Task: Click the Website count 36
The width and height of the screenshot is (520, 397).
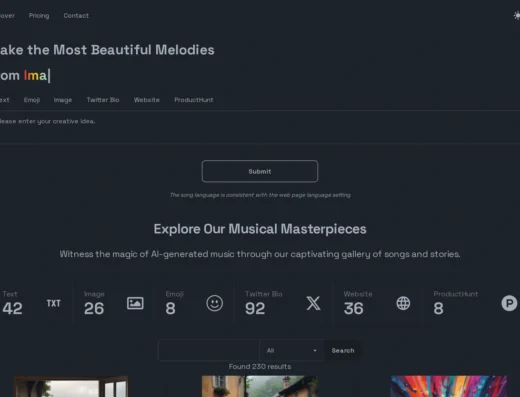Action: click(x=354, y=308)
